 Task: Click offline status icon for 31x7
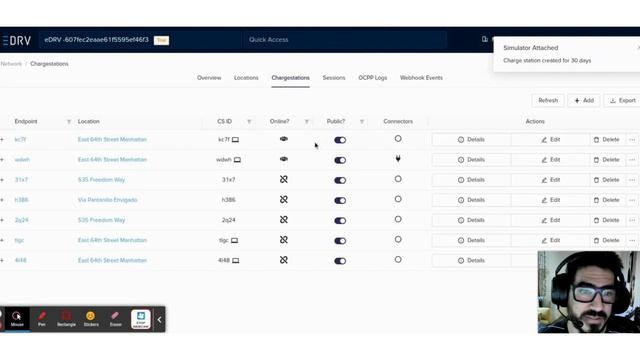(x=284, y=179)
